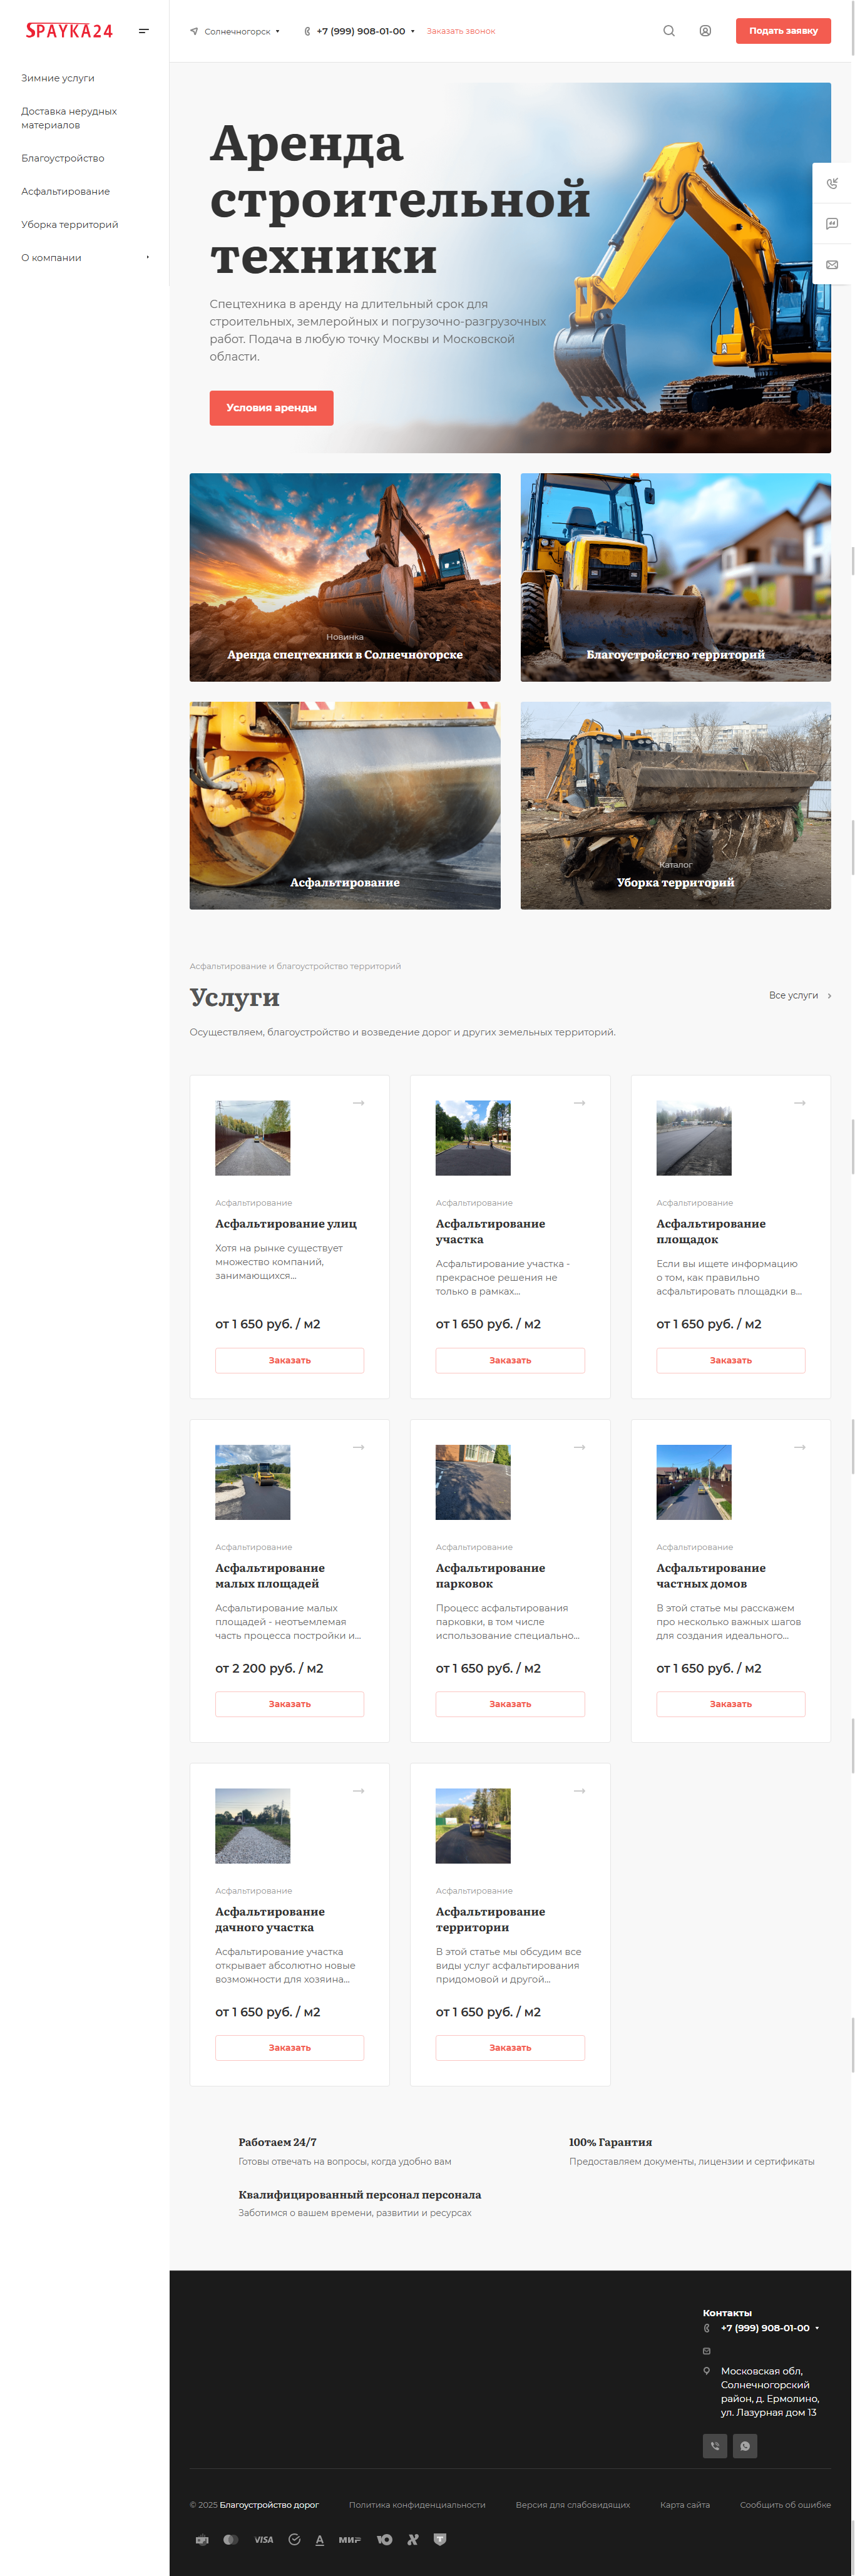The image size is (855, 2576).
Task: Click the WhatsApp icon in footer
Action: pyautogui.click(x=745, y=2446)
